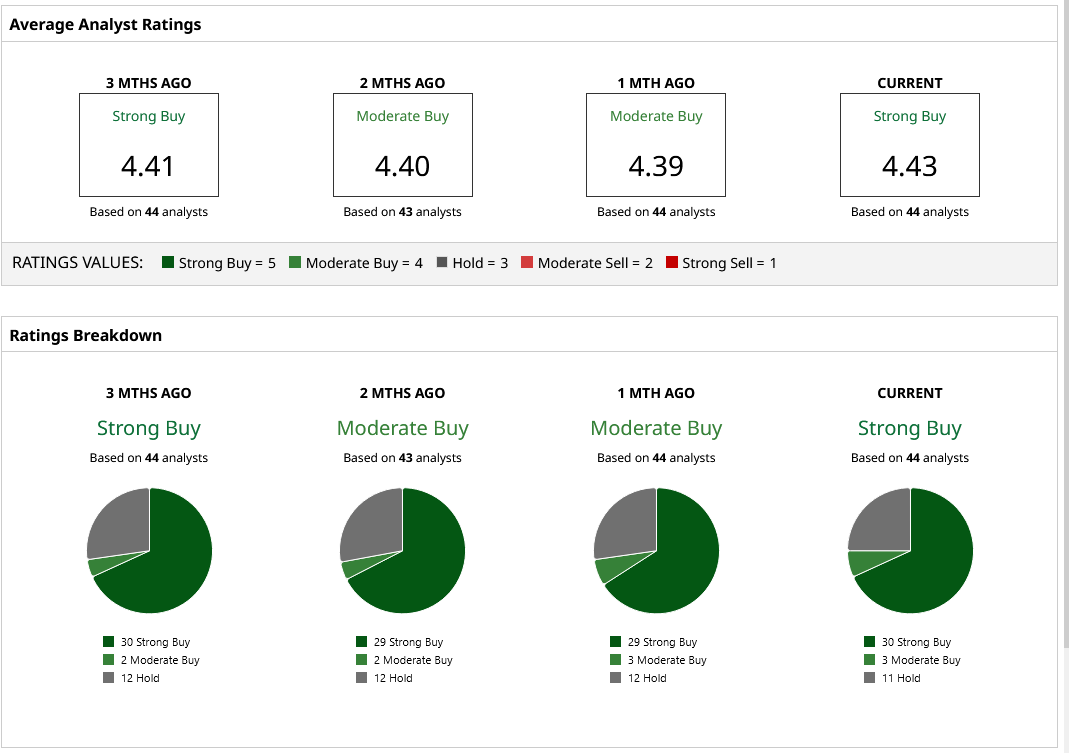Click the Strong Sell = 1 red swatch
The height and width of the screenshot is (753, 1069).
pos(672,262)
